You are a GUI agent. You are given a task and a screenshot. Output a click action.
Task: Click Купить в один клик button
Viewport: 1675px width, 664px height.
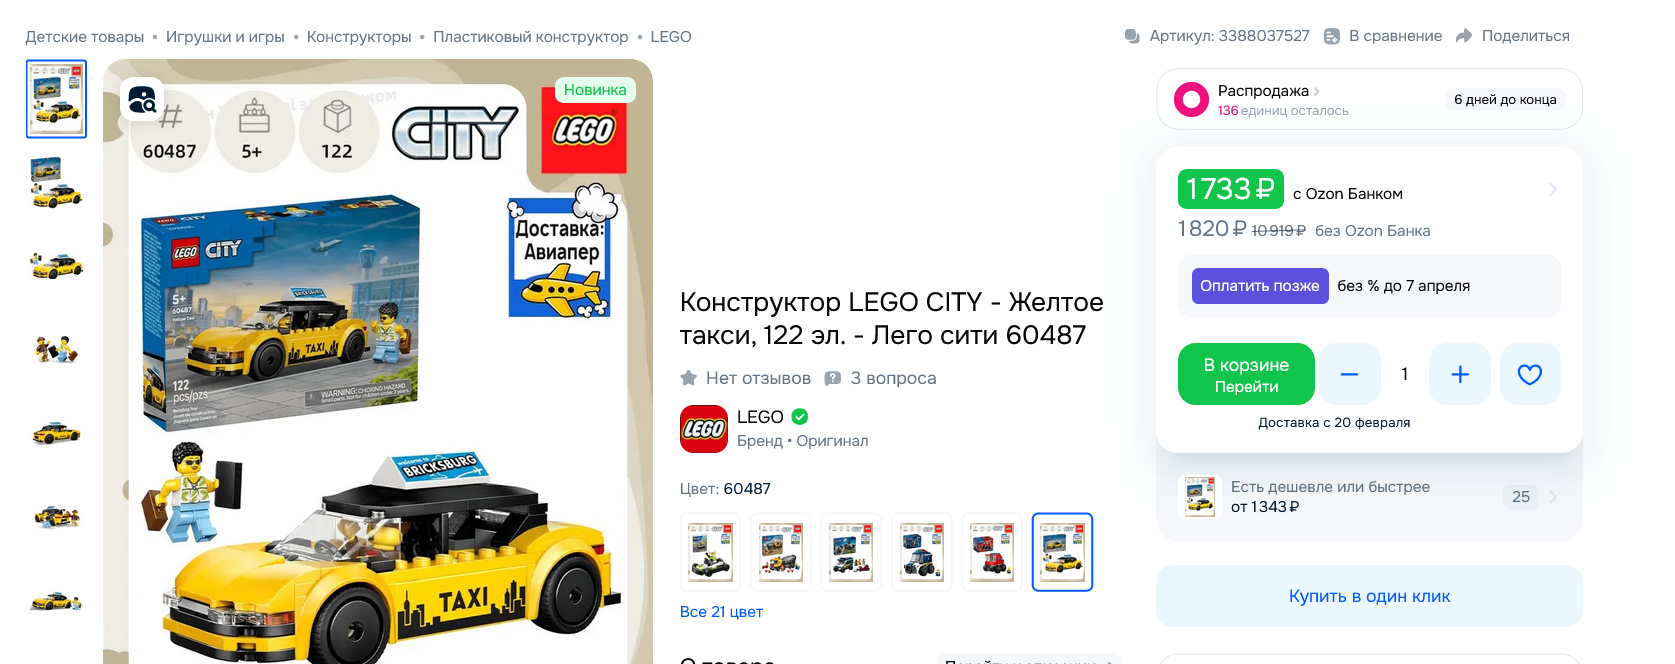pos(1369,596)
